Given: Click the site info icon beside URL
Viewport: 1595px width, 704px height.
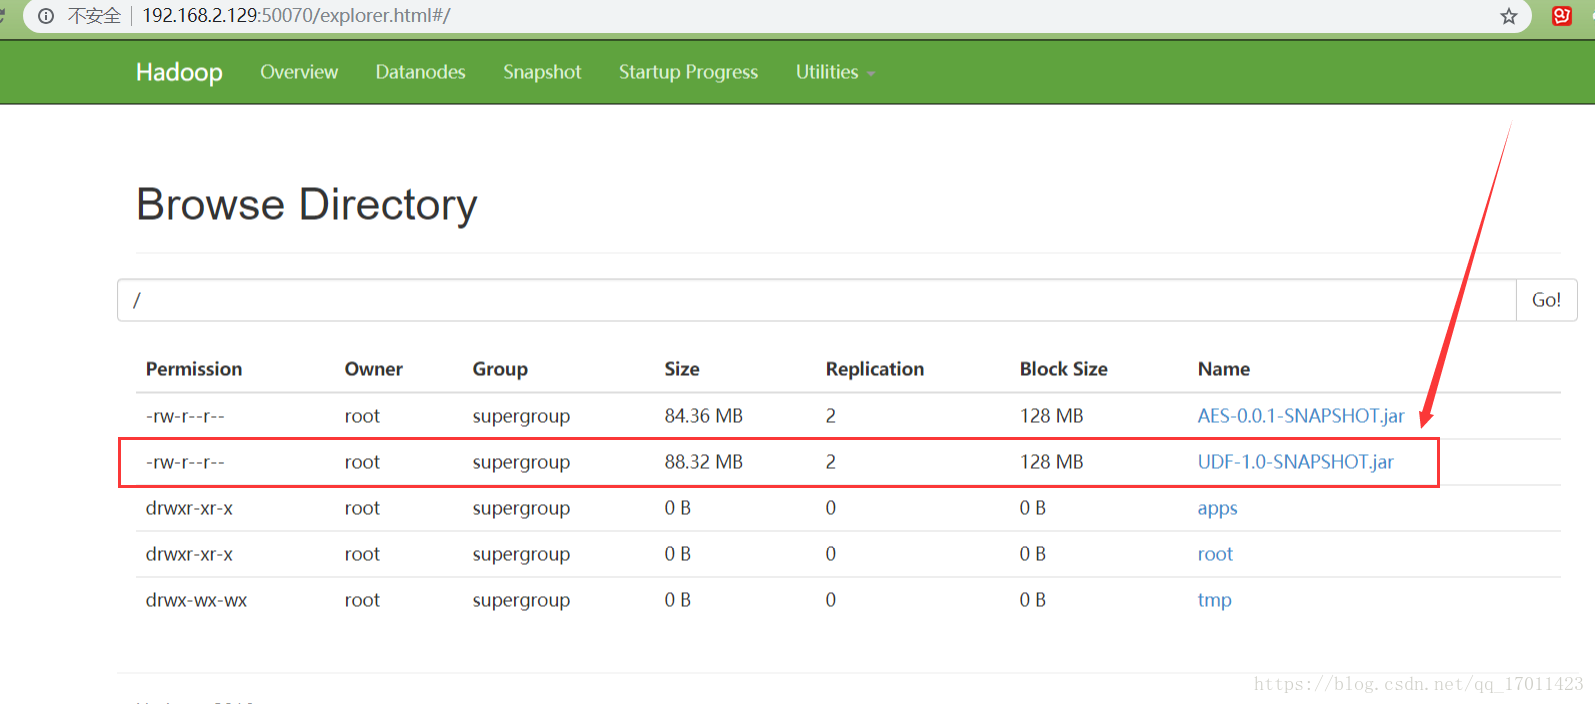Looking at the screenshot, I should tap(46, 16).
